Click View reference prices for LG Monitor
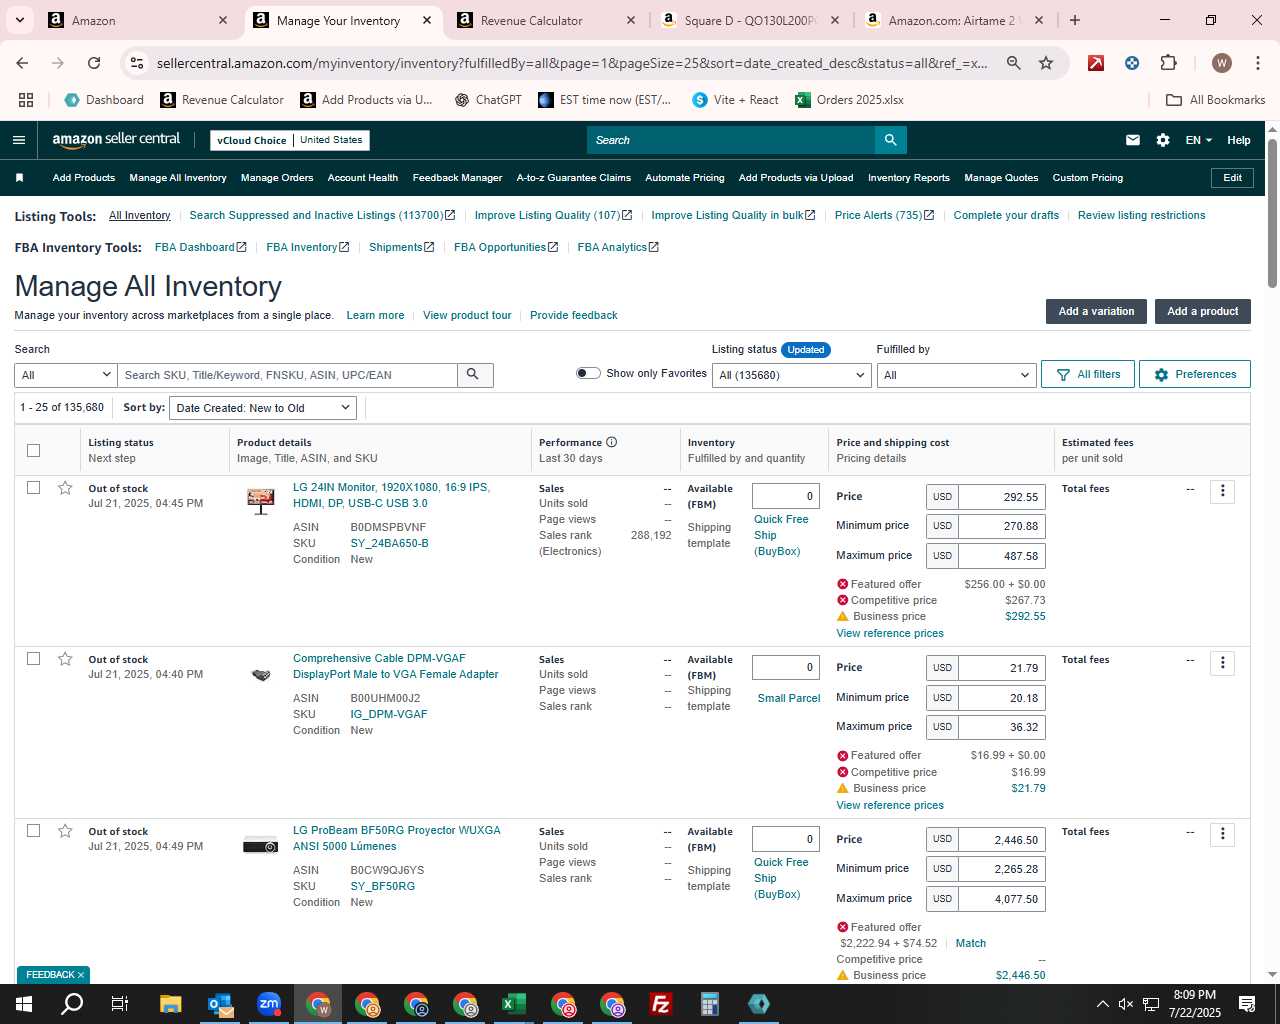1280x1024 pixels. tap(890, 633)
